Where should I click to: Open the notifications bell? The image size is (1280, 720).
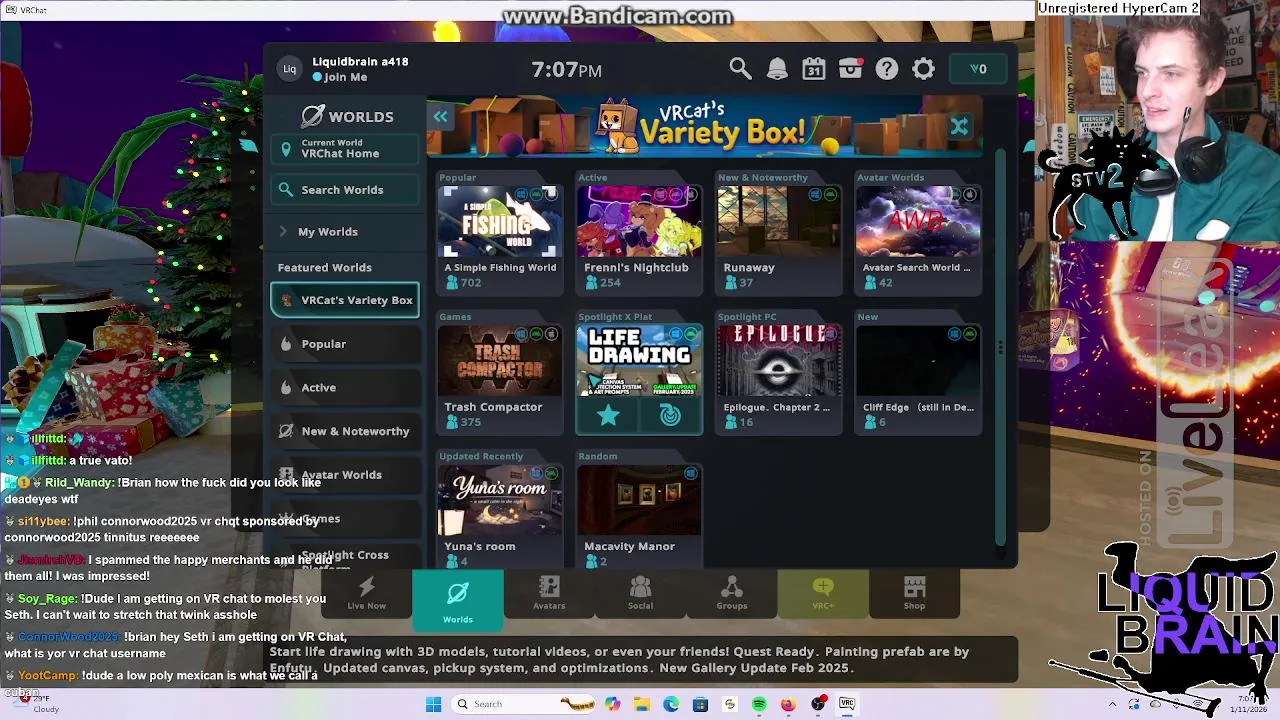pyautogui.click(x=777, y=69)
